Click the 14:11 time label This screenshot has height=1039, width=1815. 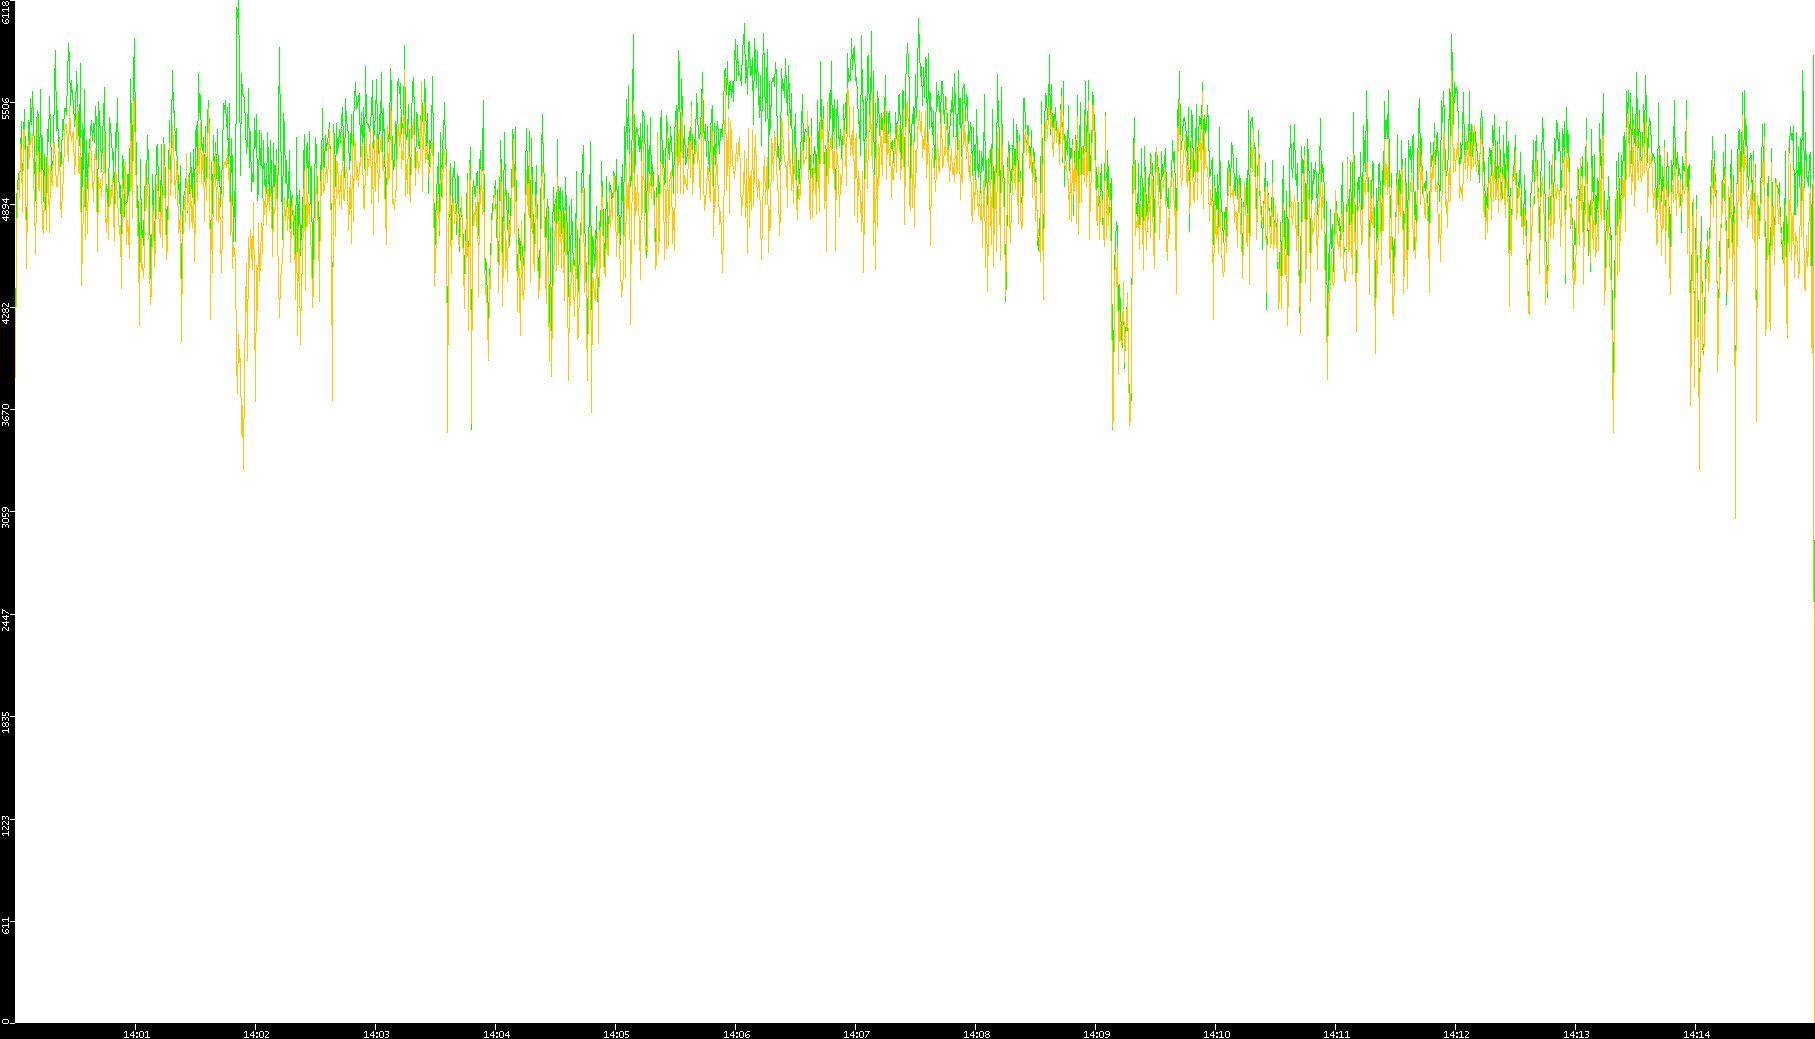[x=1336, y=1034]
